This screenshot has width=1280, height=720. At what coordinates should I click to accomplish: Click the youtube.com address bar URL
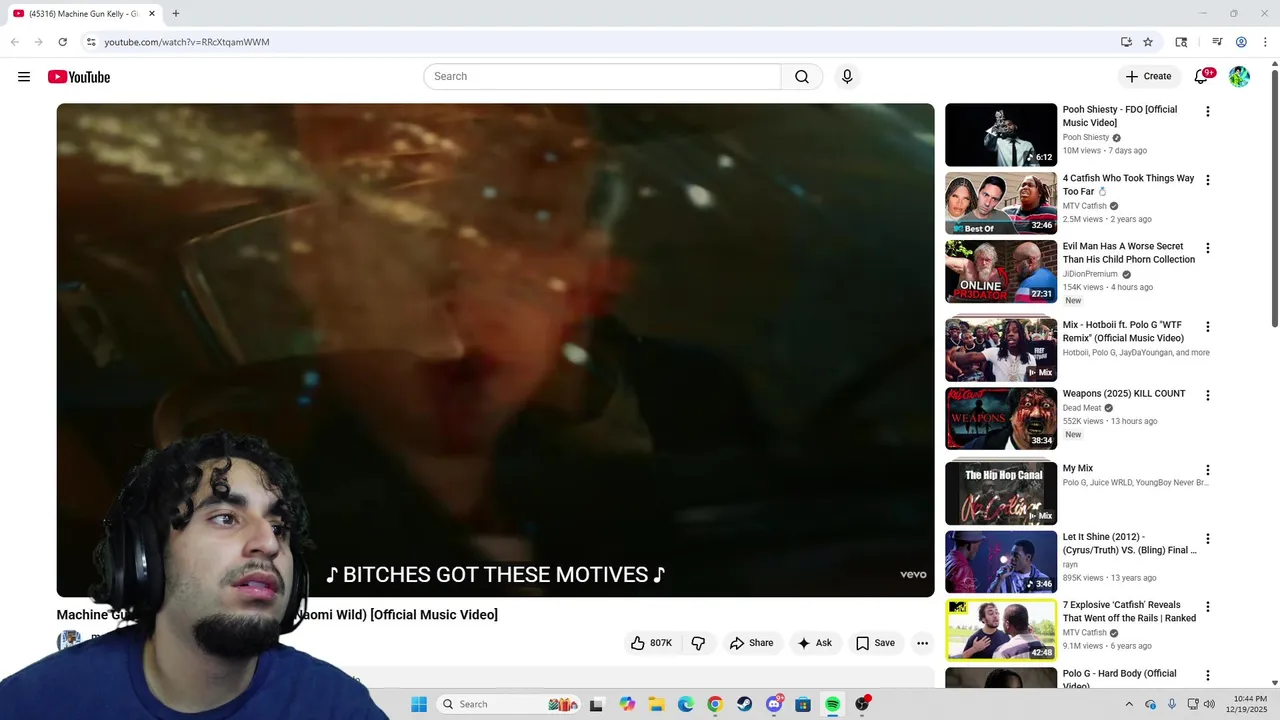187,42
